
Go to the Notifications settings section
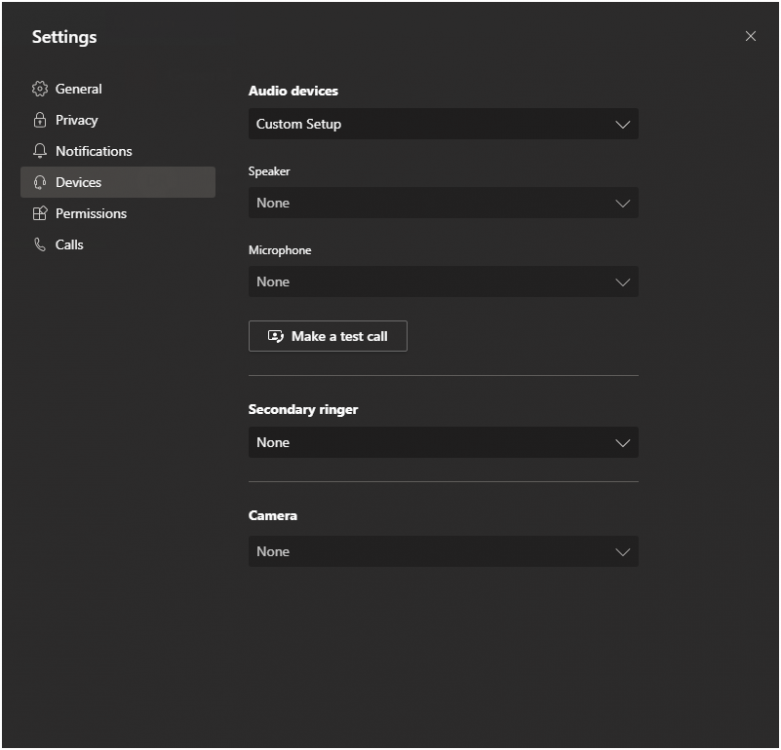[x=94, y=151]
